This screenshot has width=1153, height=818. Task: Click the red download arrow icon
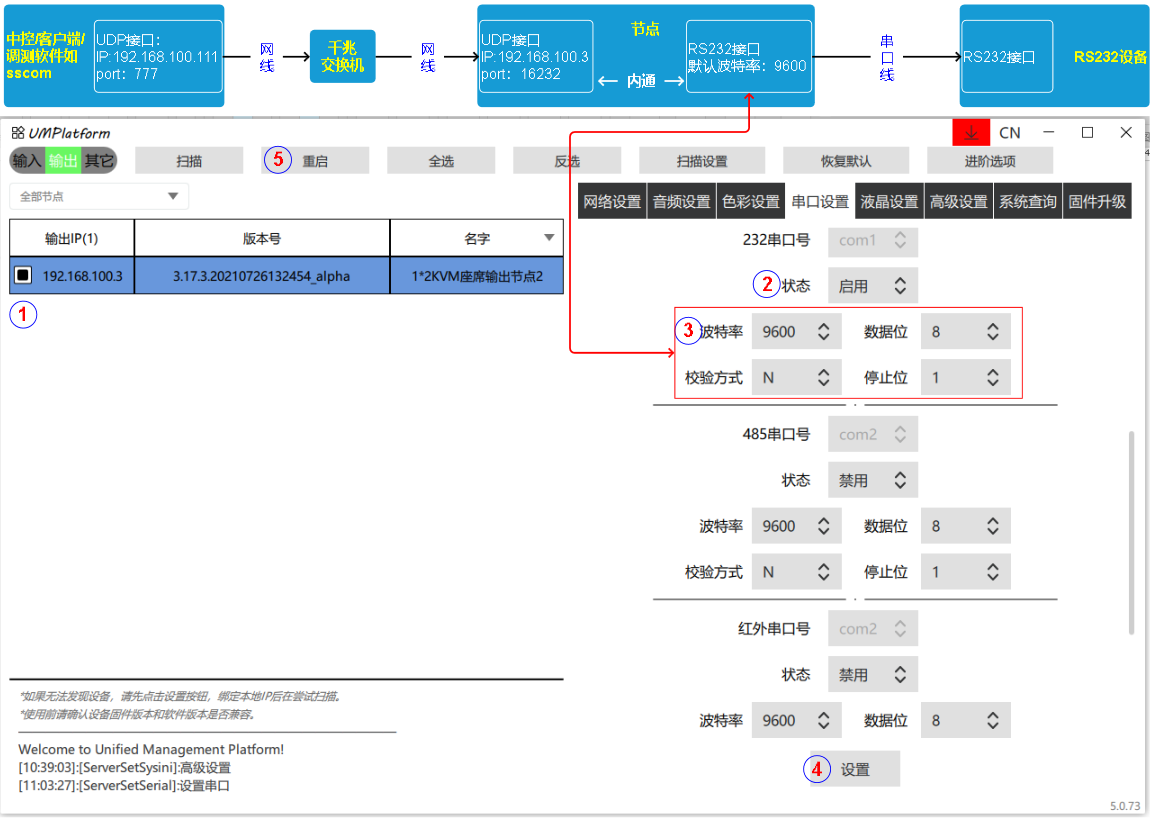coord(971,133)
